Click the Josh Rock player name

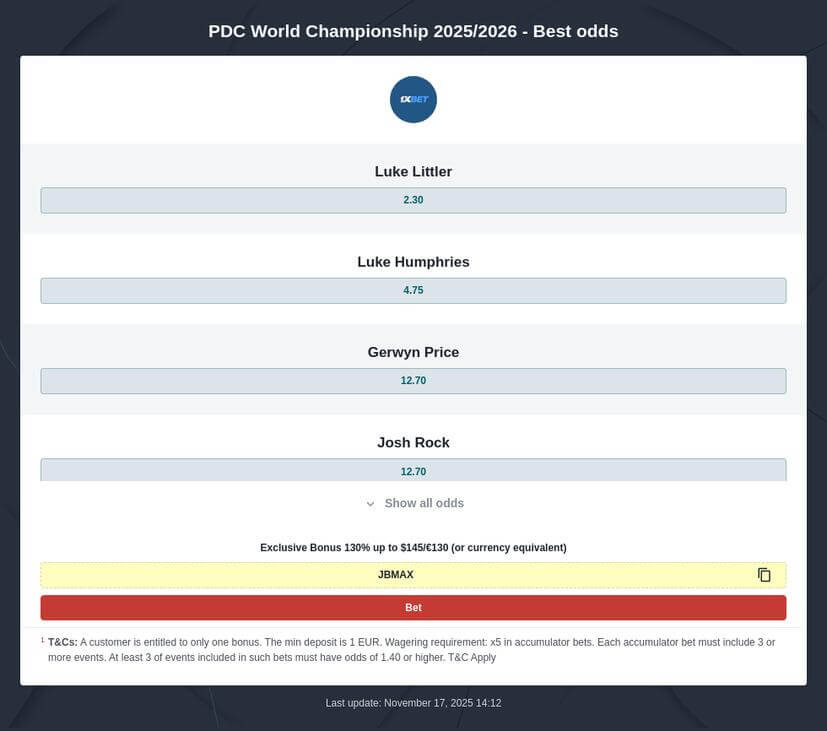413,442
